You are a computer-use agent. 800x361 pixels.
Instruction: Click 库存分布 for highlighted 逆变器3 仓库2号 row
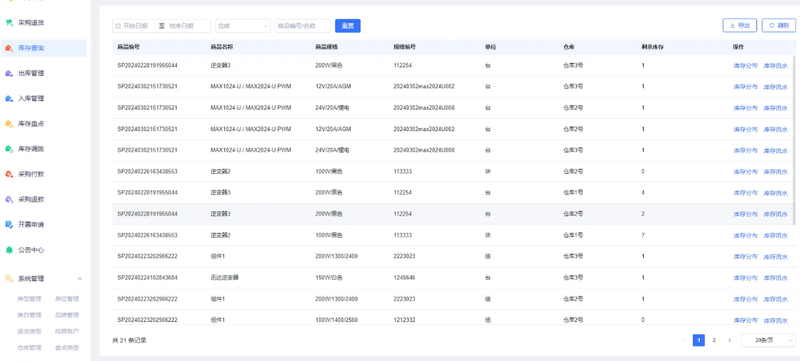(x=745, y=214)
